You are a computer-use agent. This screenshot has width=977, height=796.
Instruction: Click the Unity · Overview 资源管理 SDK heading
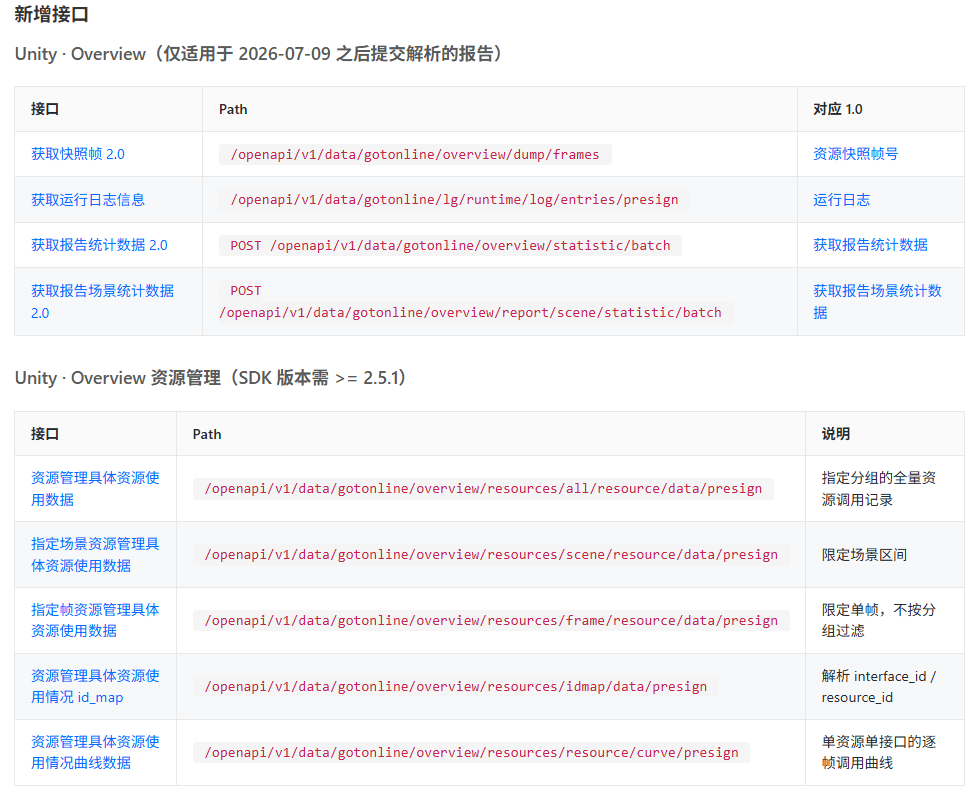point(211,377)
